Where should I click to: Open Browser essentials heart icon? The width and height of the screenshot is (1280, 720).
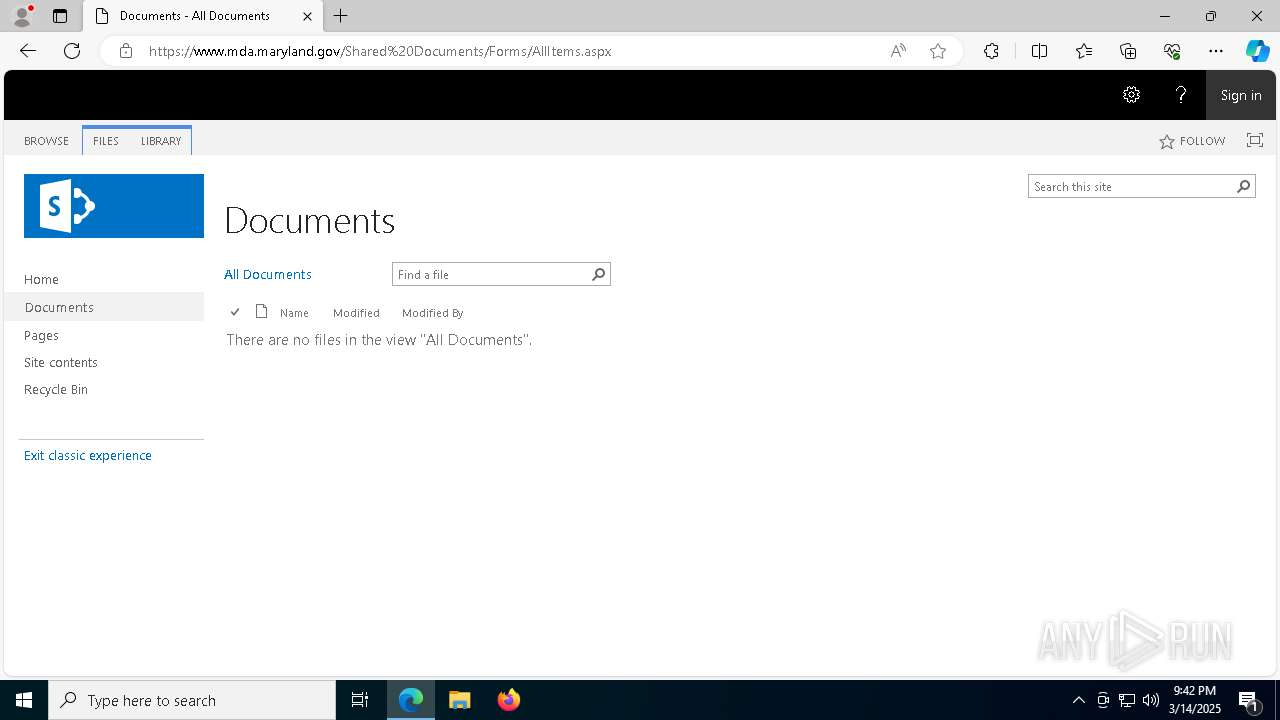(x=1172, y=51)
